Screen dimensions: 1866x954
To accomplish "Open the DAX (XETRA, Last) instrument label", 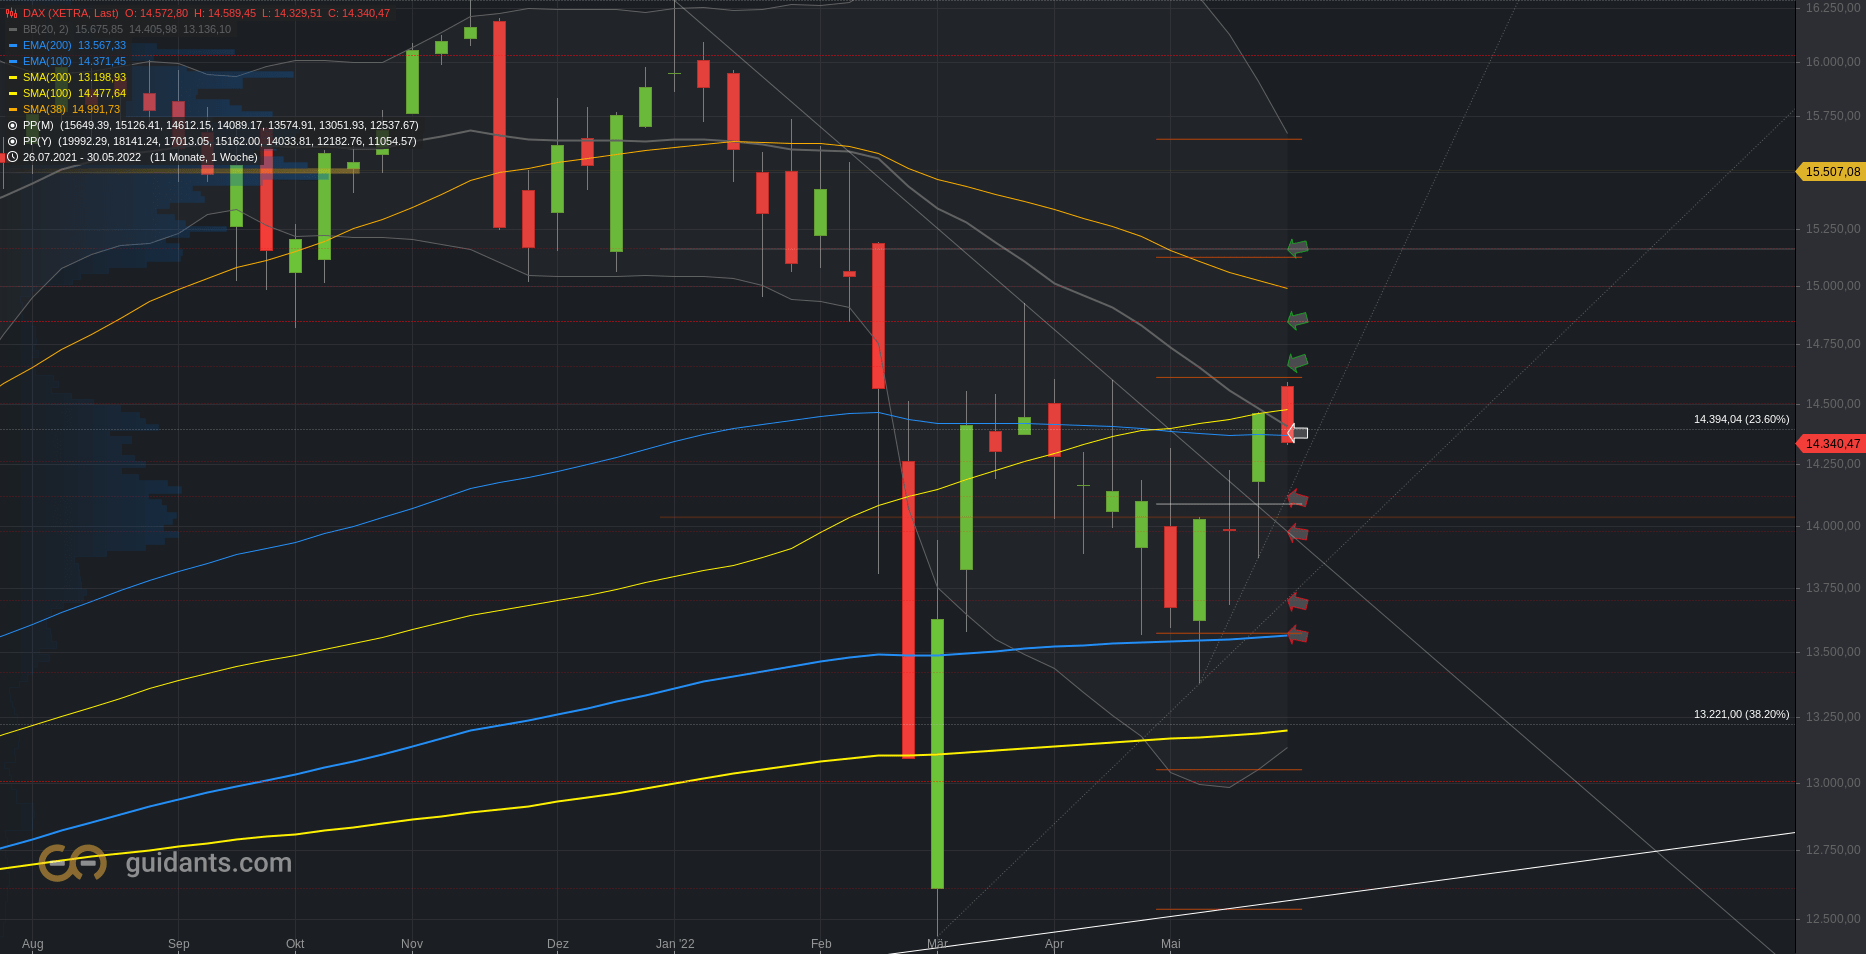I will pyautogui.click(x=70, y=13).
